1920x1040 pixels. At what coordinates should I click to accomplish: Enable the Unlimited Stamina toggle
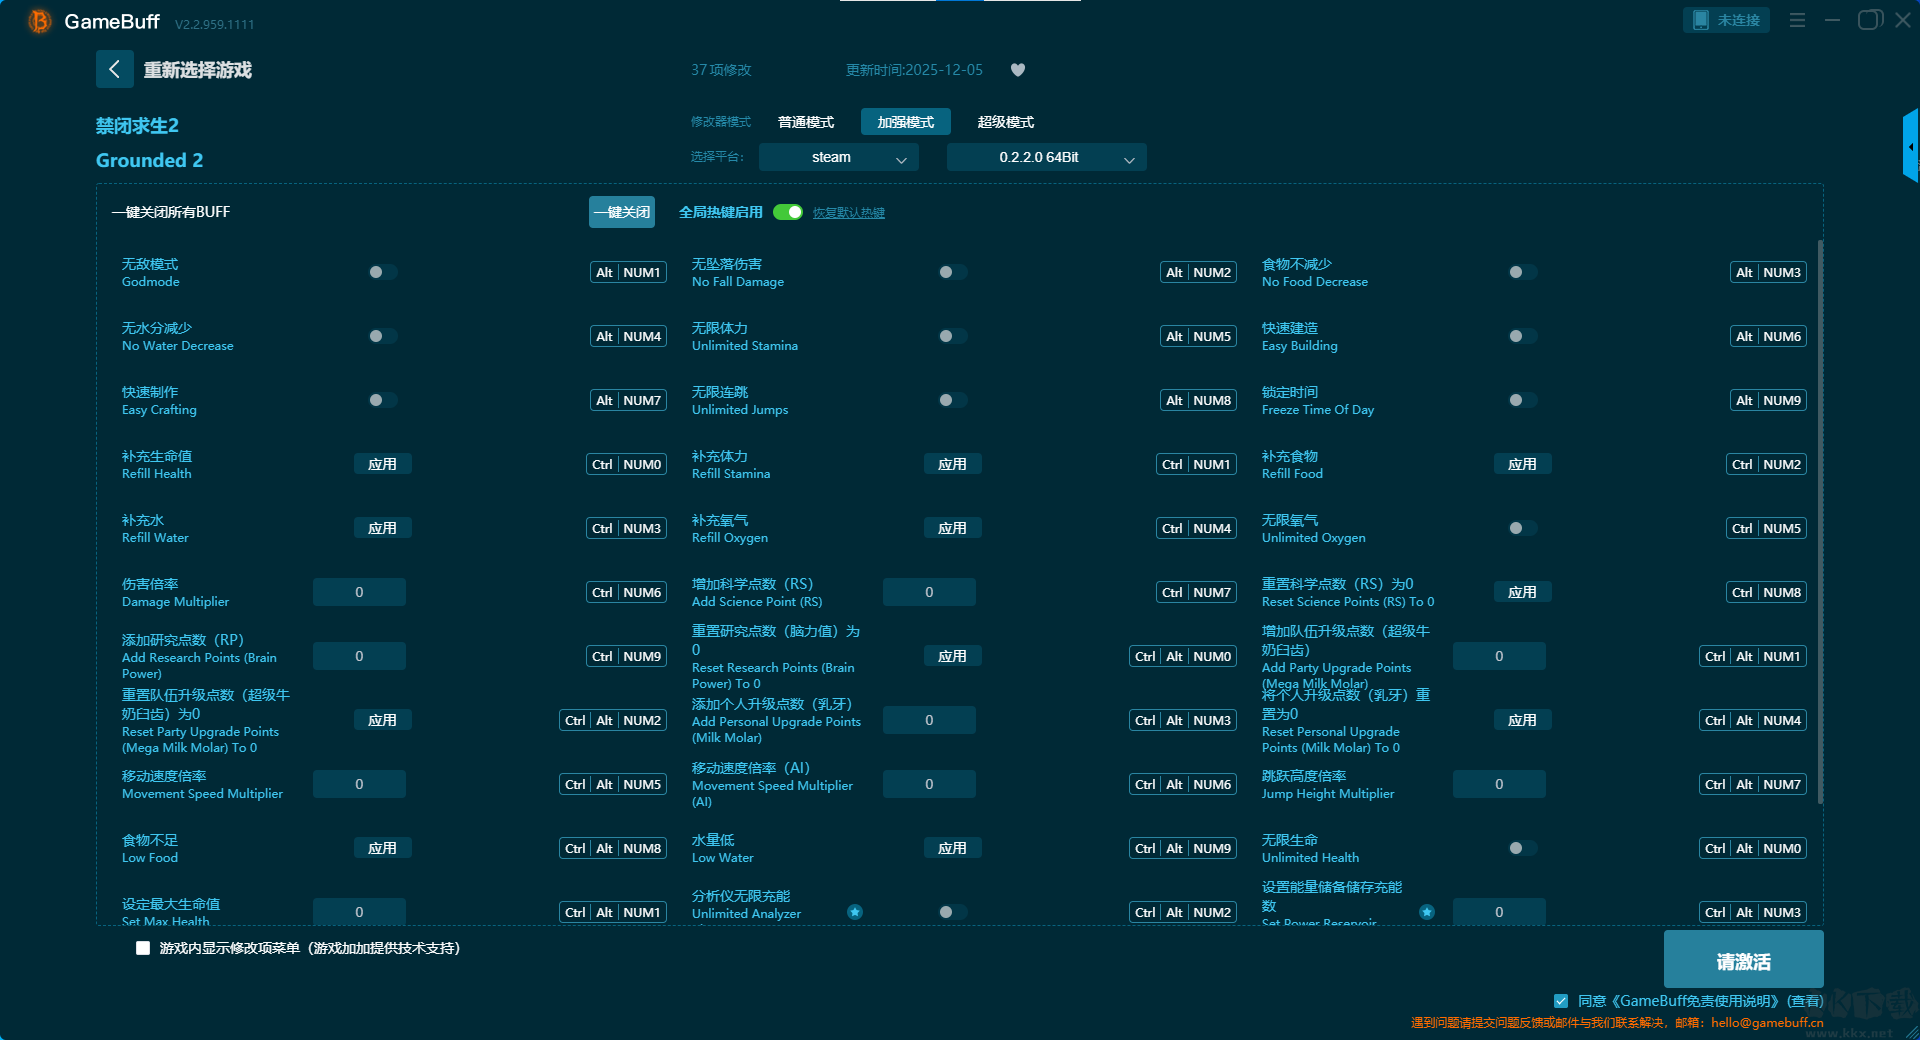coord(952,336)
